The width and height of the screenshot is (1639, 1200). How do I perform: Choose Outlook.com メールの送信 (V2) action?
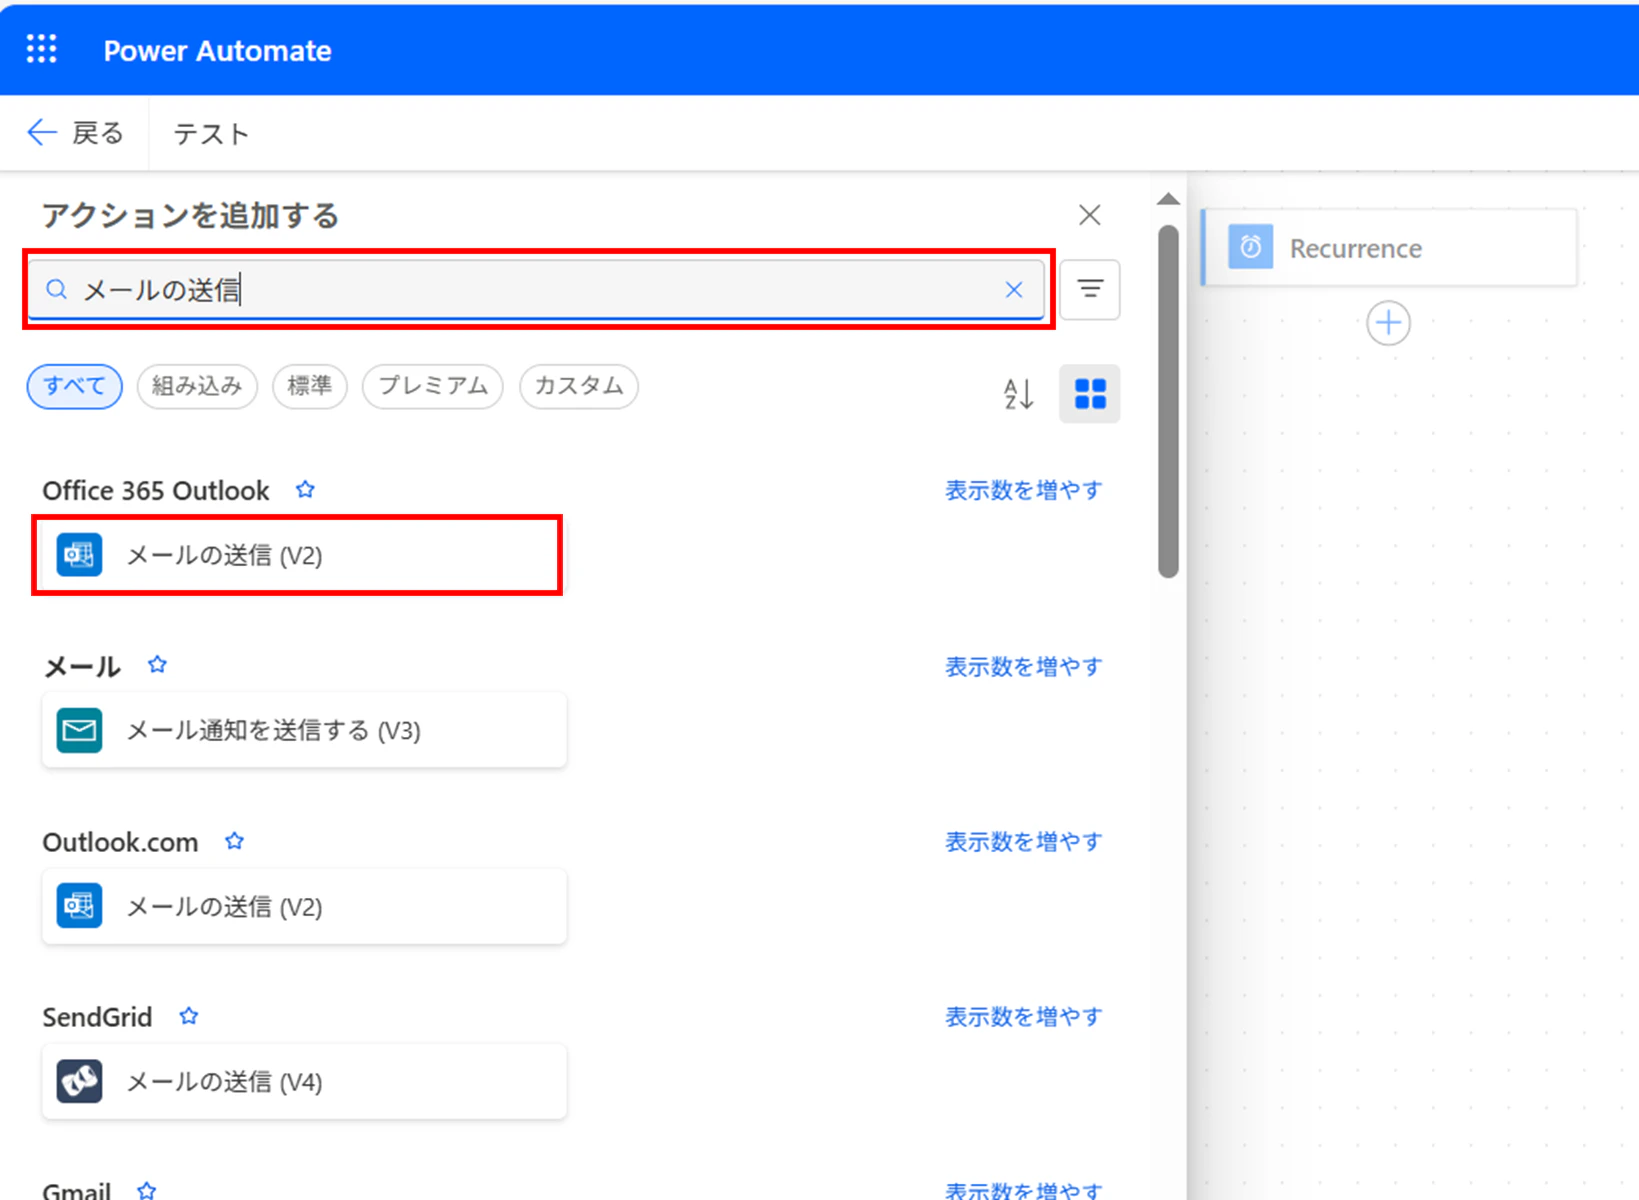304,906
